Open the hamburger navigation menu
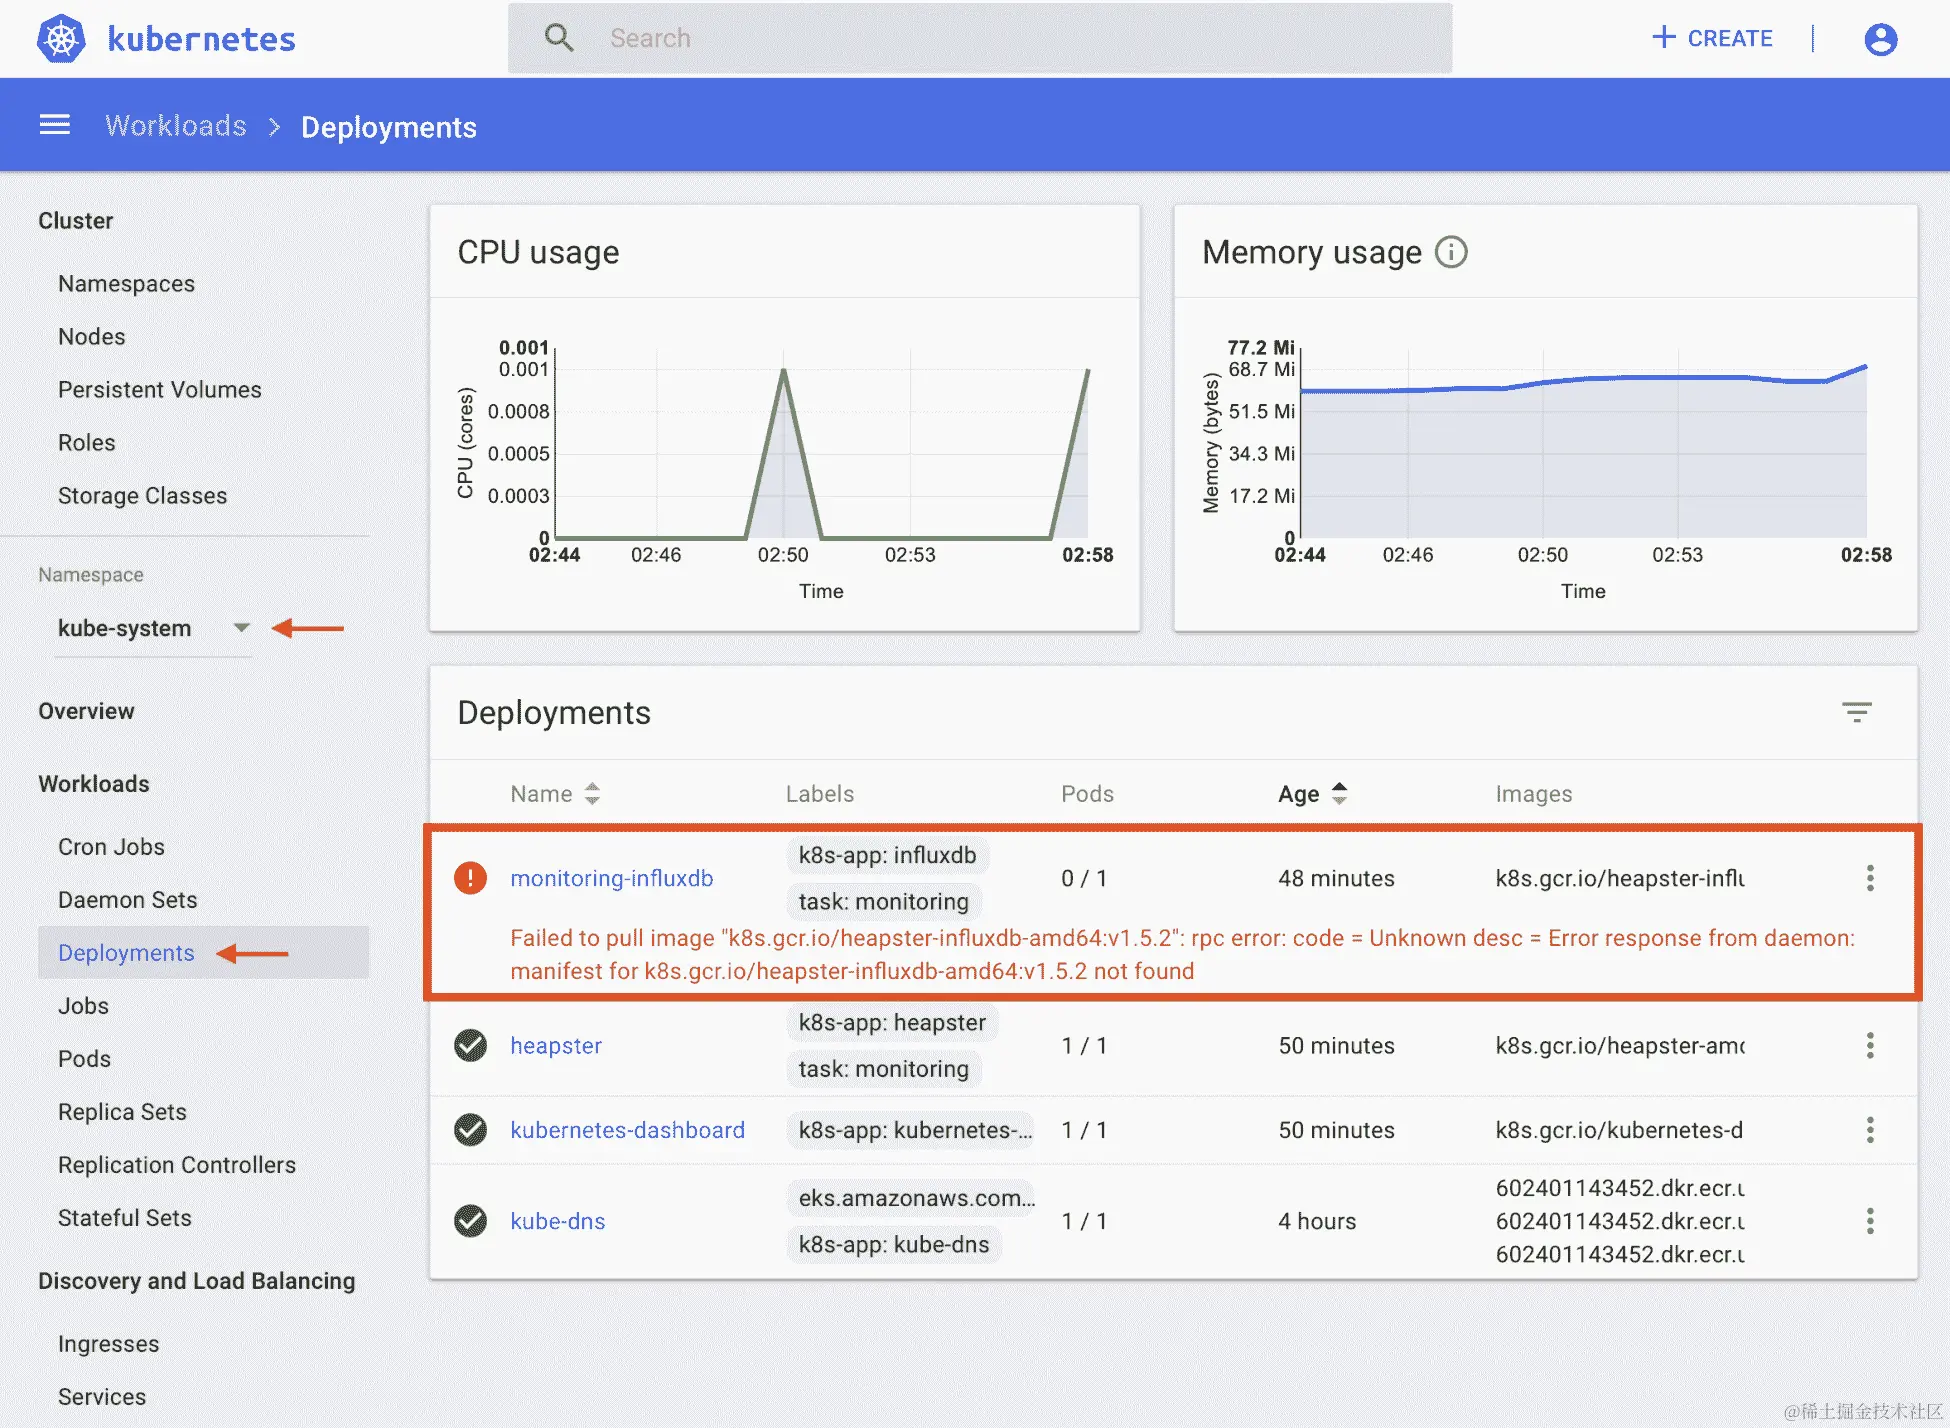This screenshot has width=1950, height=1428. (55, 125)
